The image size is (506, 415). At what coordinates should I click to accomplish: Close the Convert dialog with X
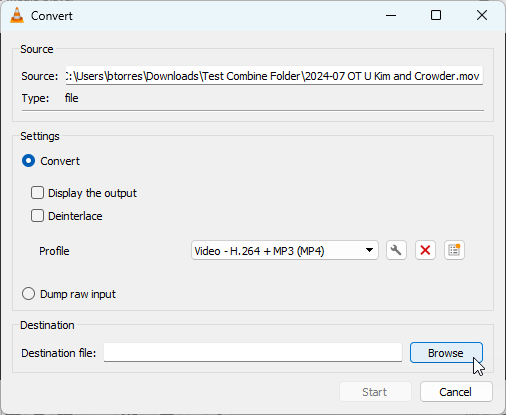point(482,15)
